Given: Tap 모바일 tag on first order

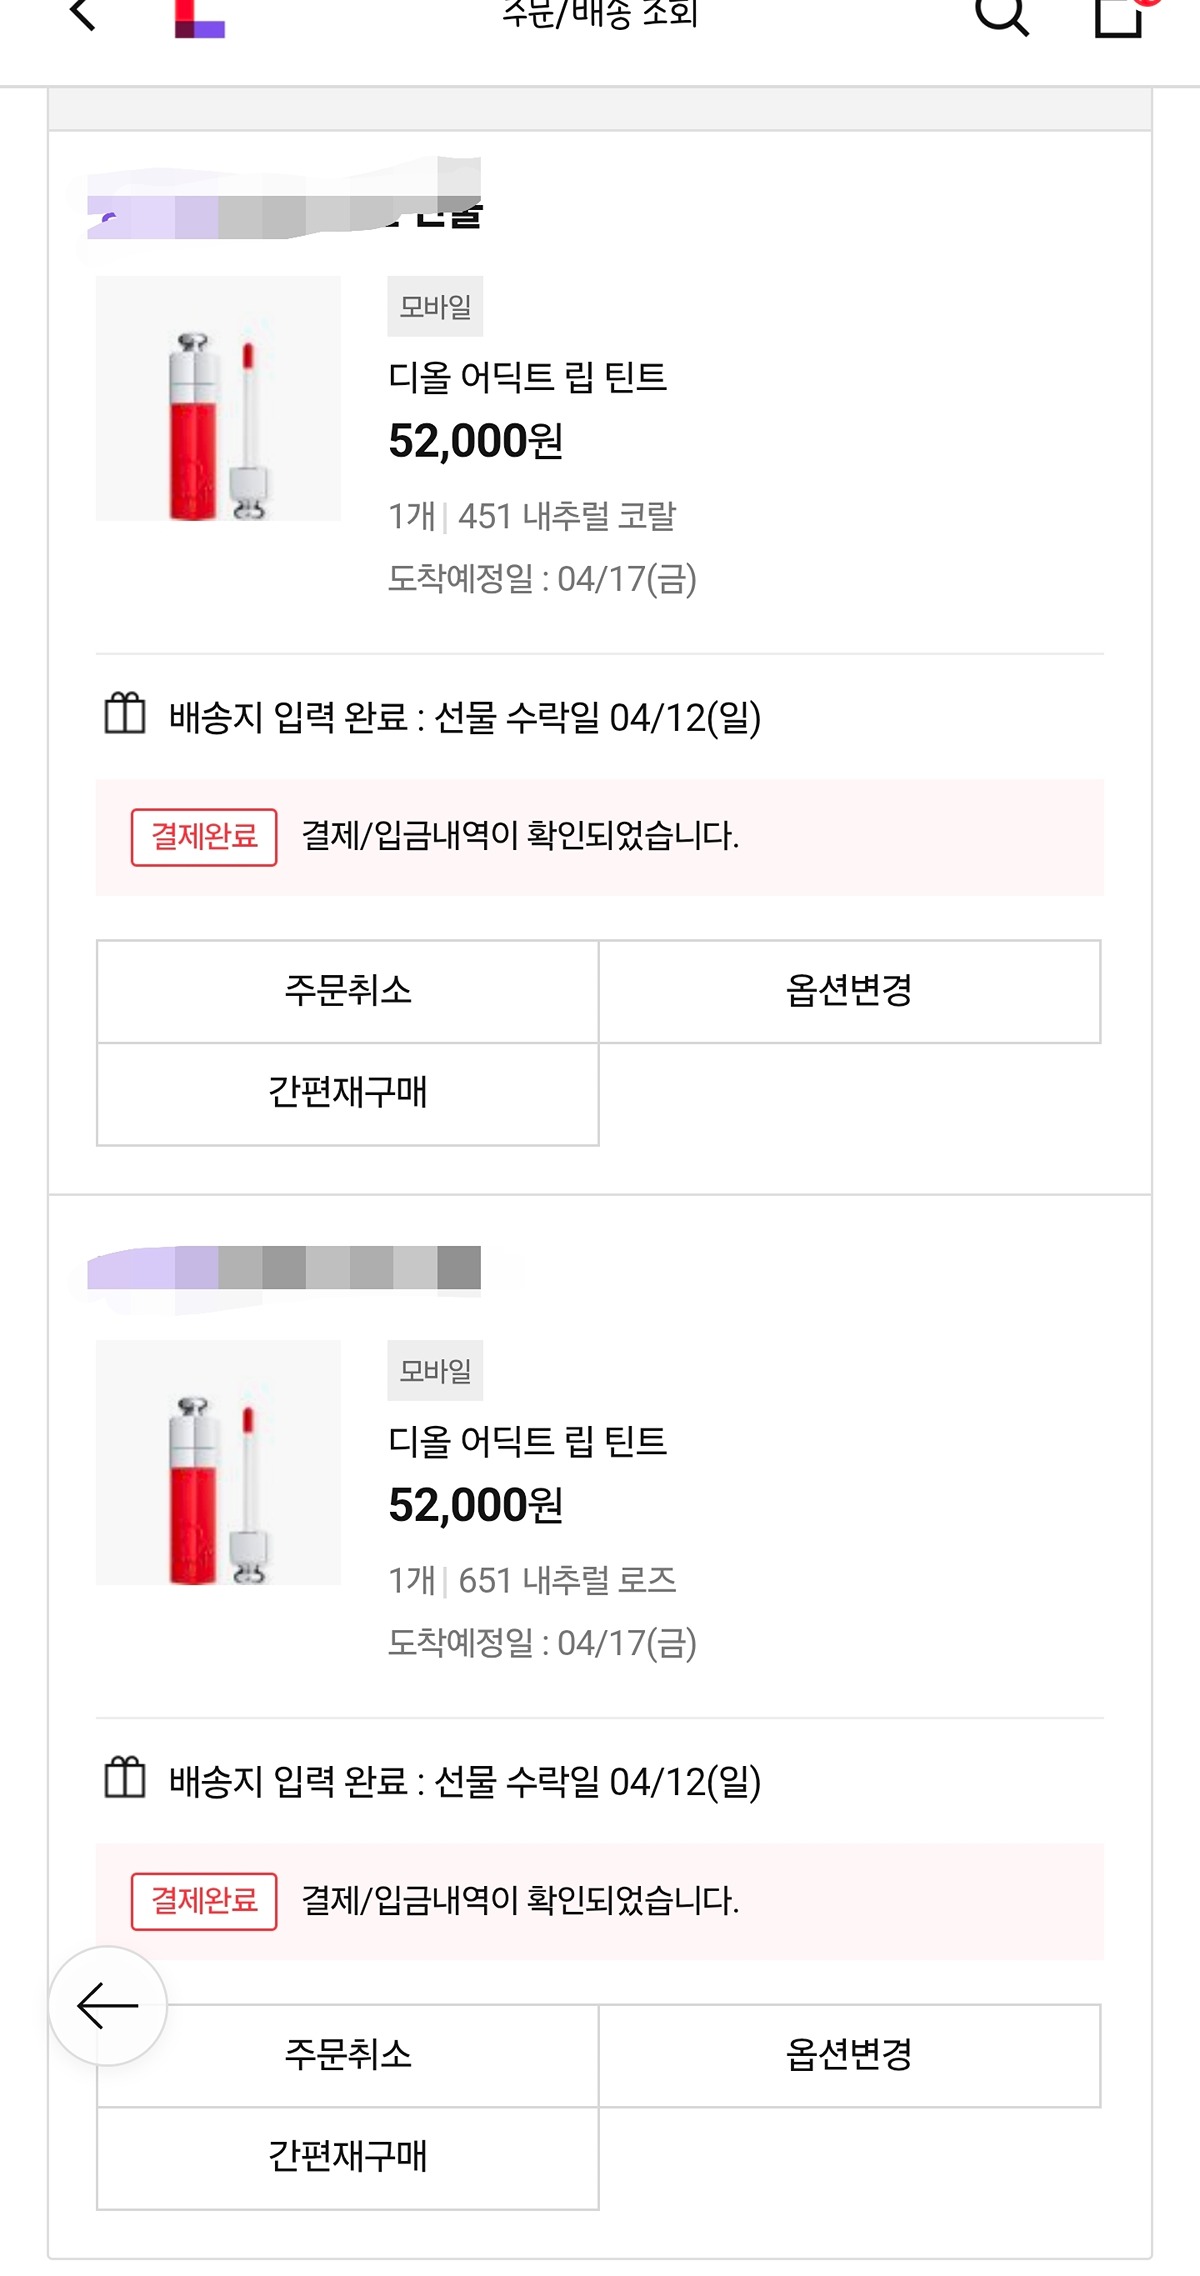Looking at the screenshot, I should [435, 306].
